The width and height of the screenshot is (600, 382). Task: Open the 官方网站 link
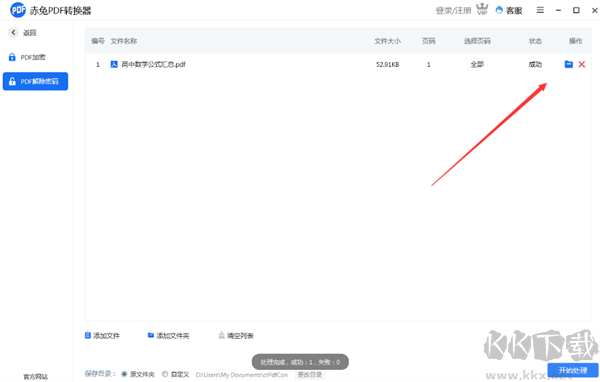click(x=36, y=377)
